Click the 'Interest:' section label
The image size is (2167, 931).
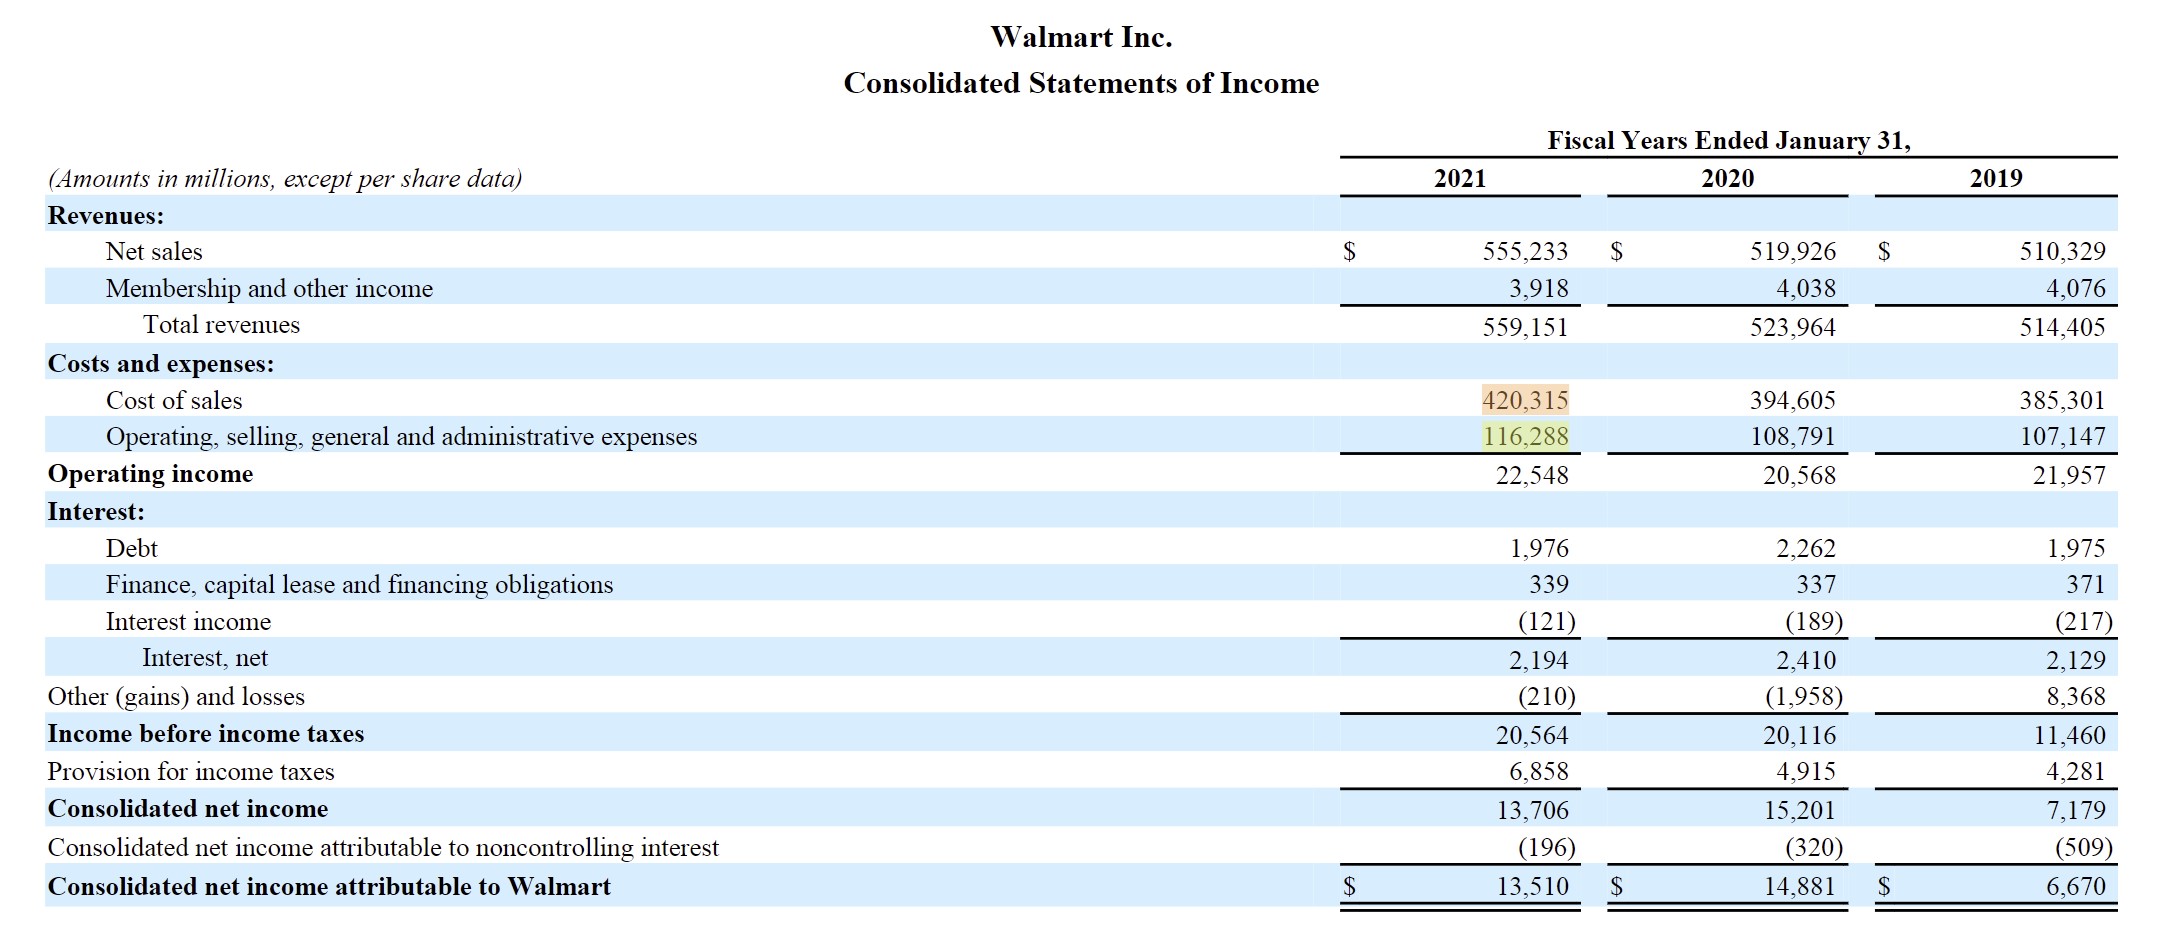(96, 511)
